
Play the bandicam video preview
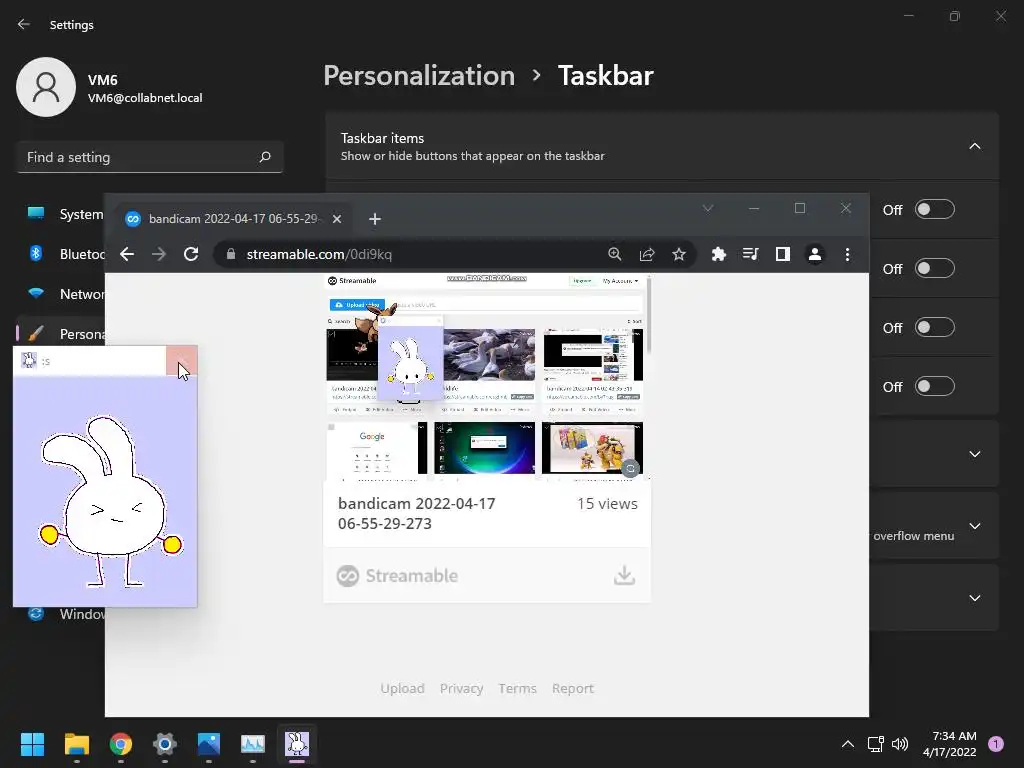point(487,377)
